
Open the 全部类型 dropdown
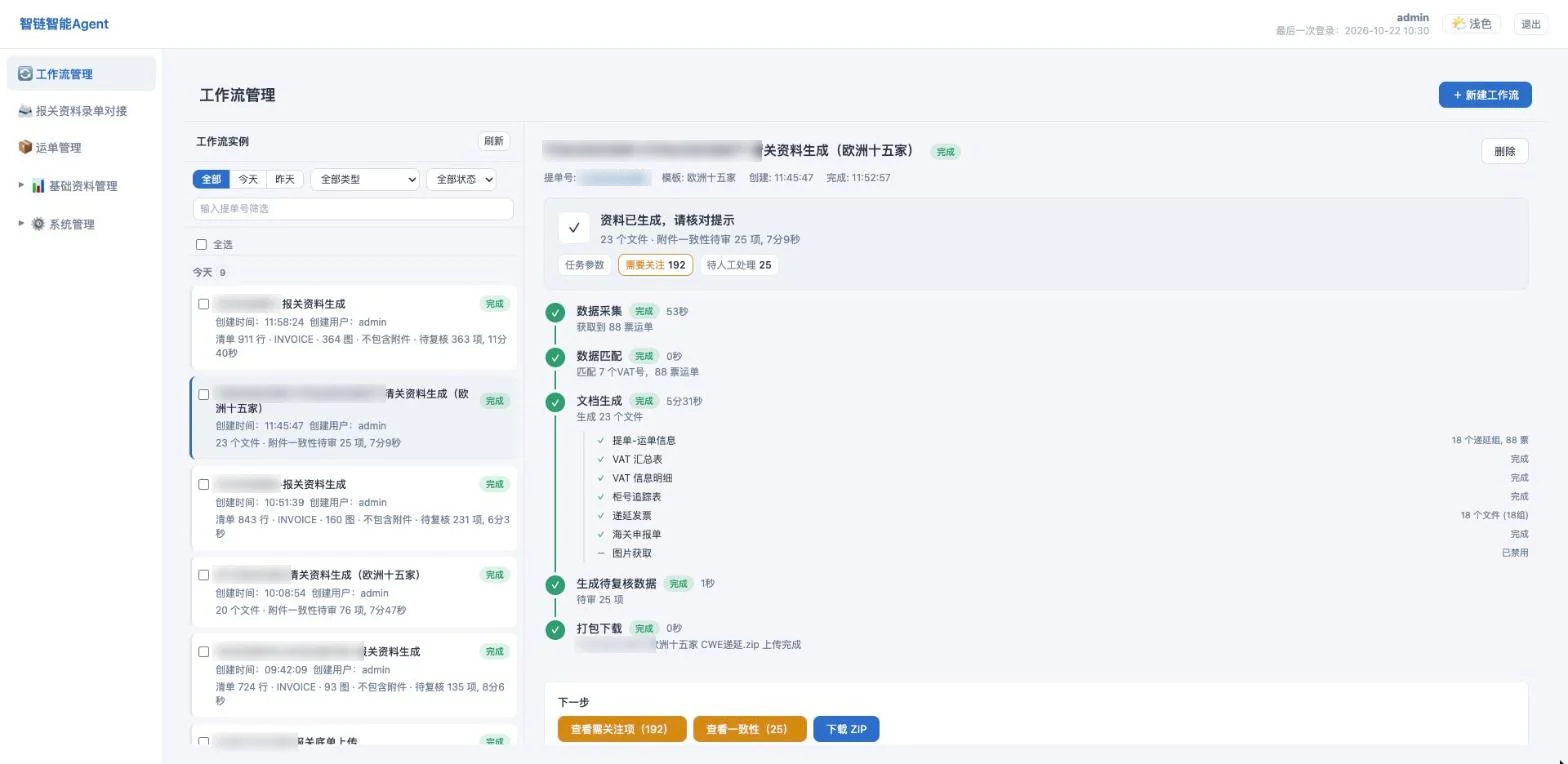(365, 179)
